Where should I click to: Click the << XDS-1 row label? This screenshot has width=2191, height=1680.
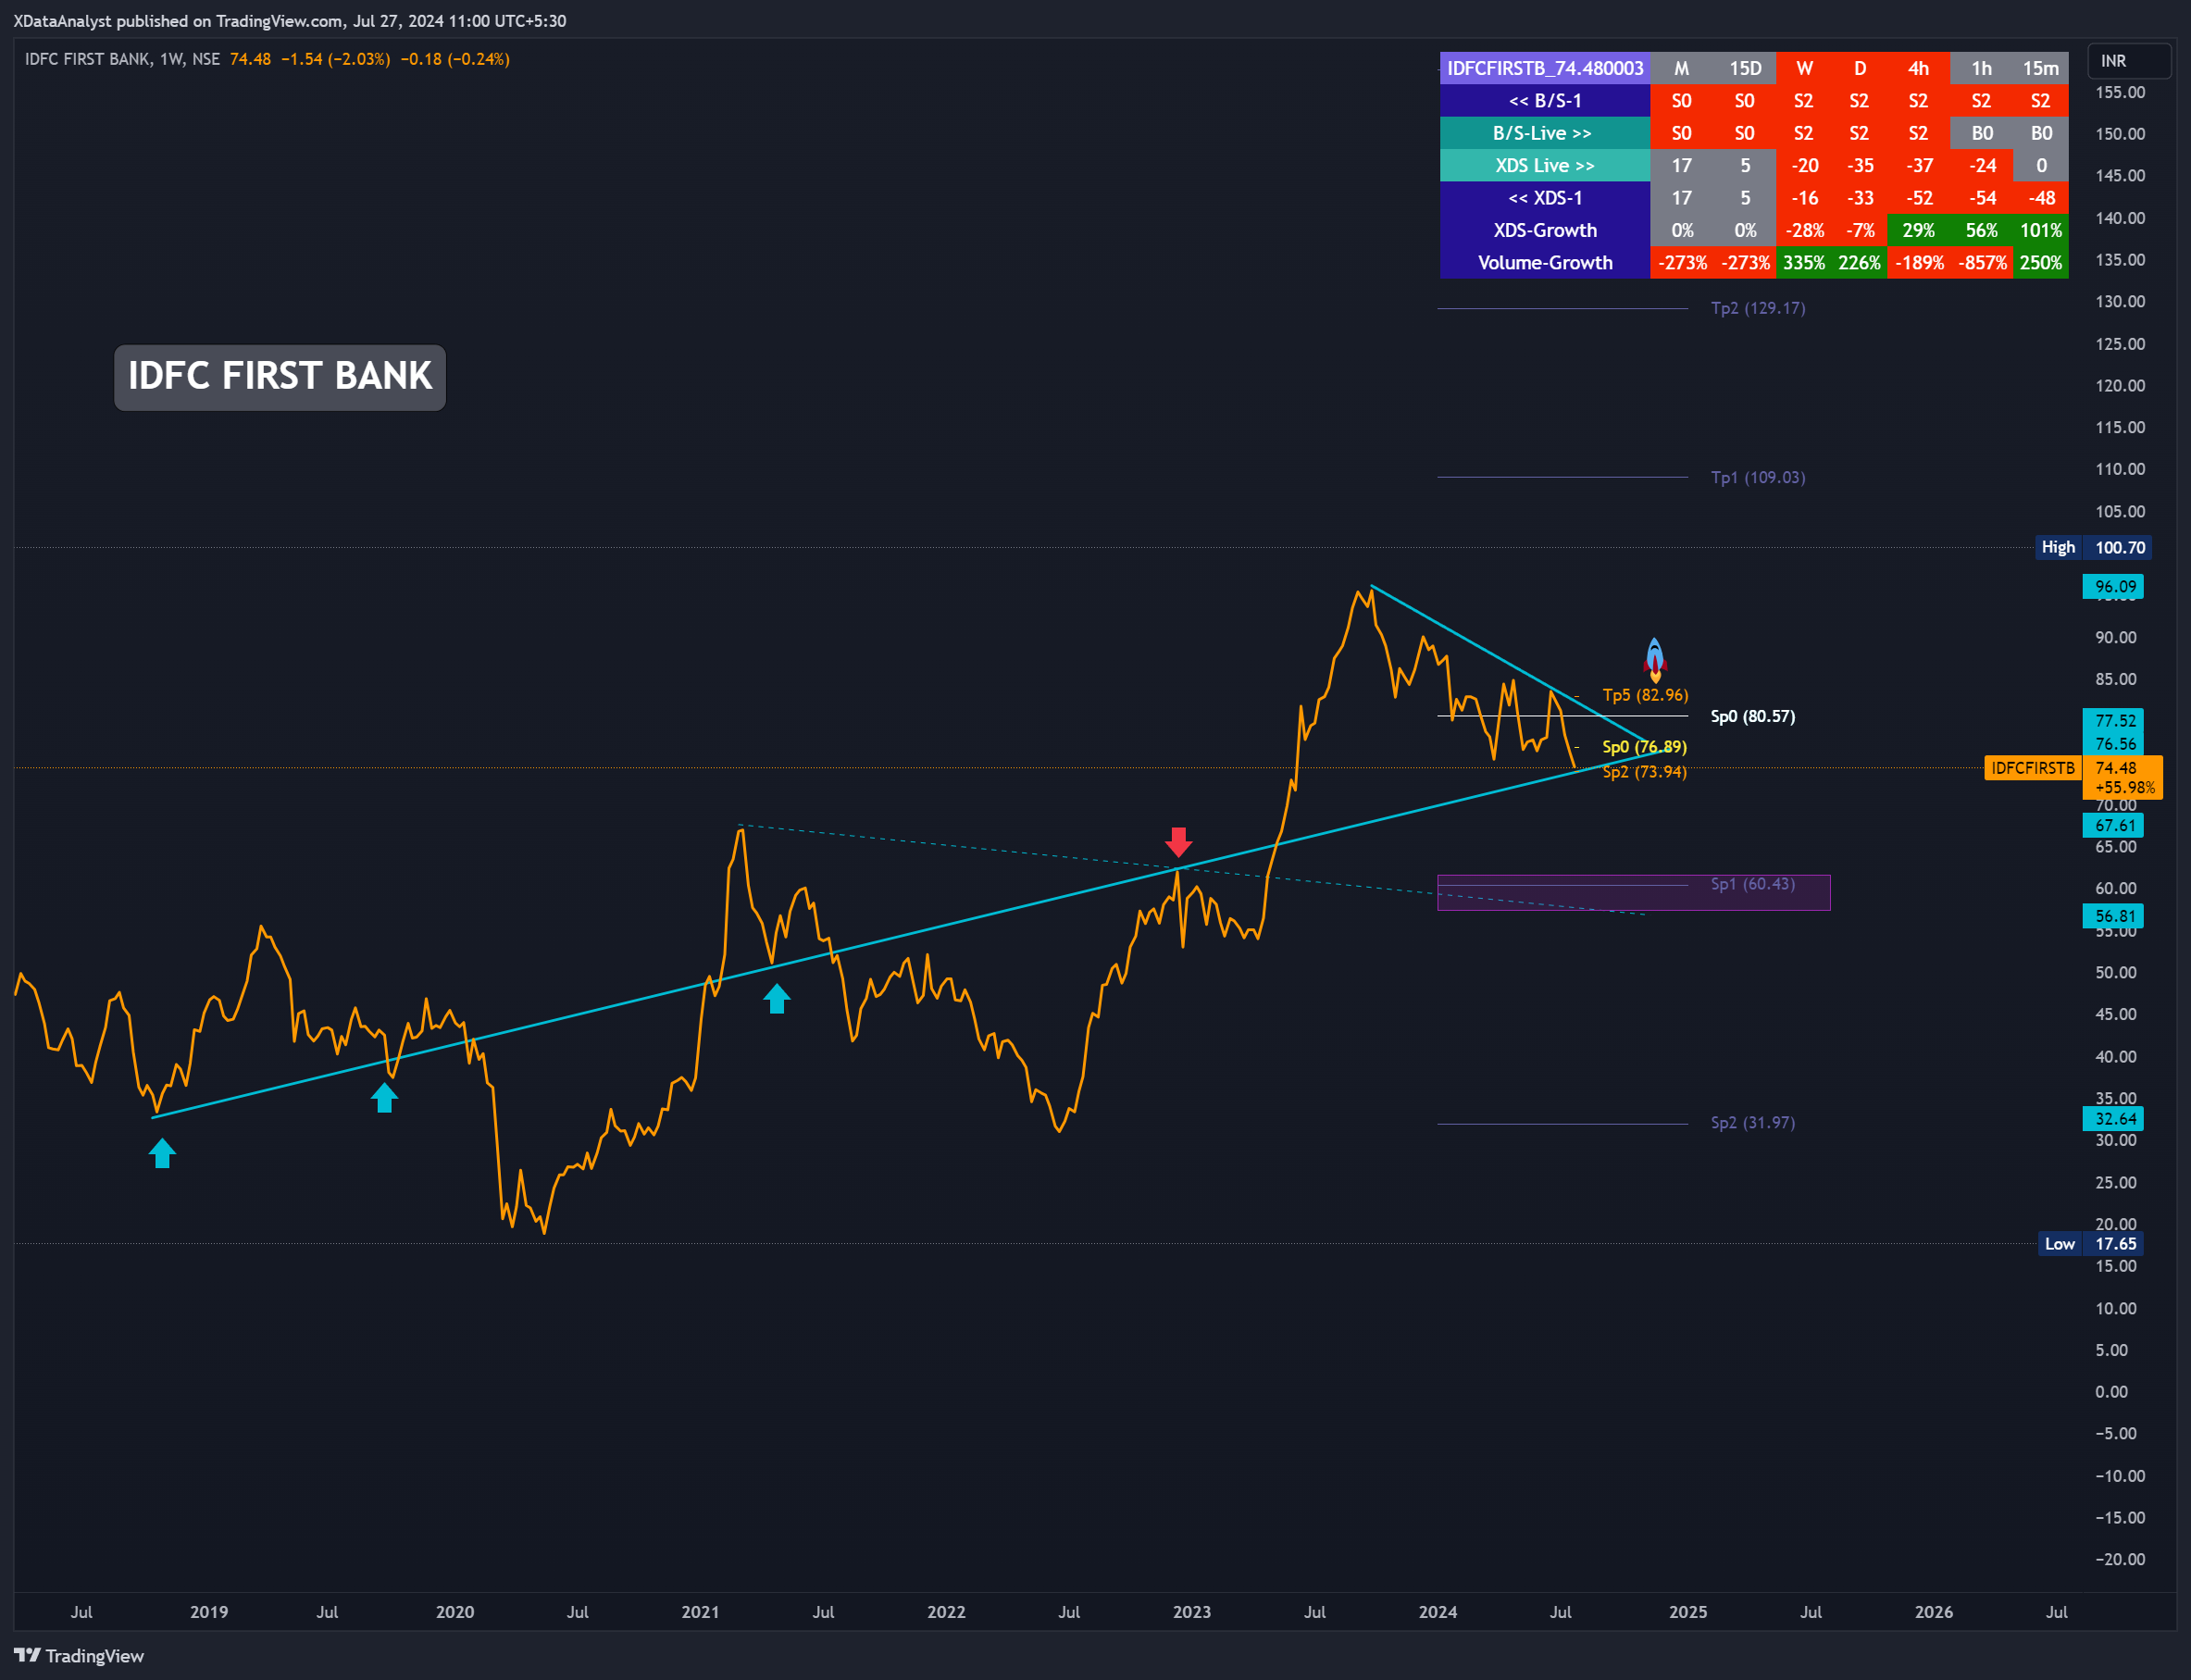(1545, 198)
